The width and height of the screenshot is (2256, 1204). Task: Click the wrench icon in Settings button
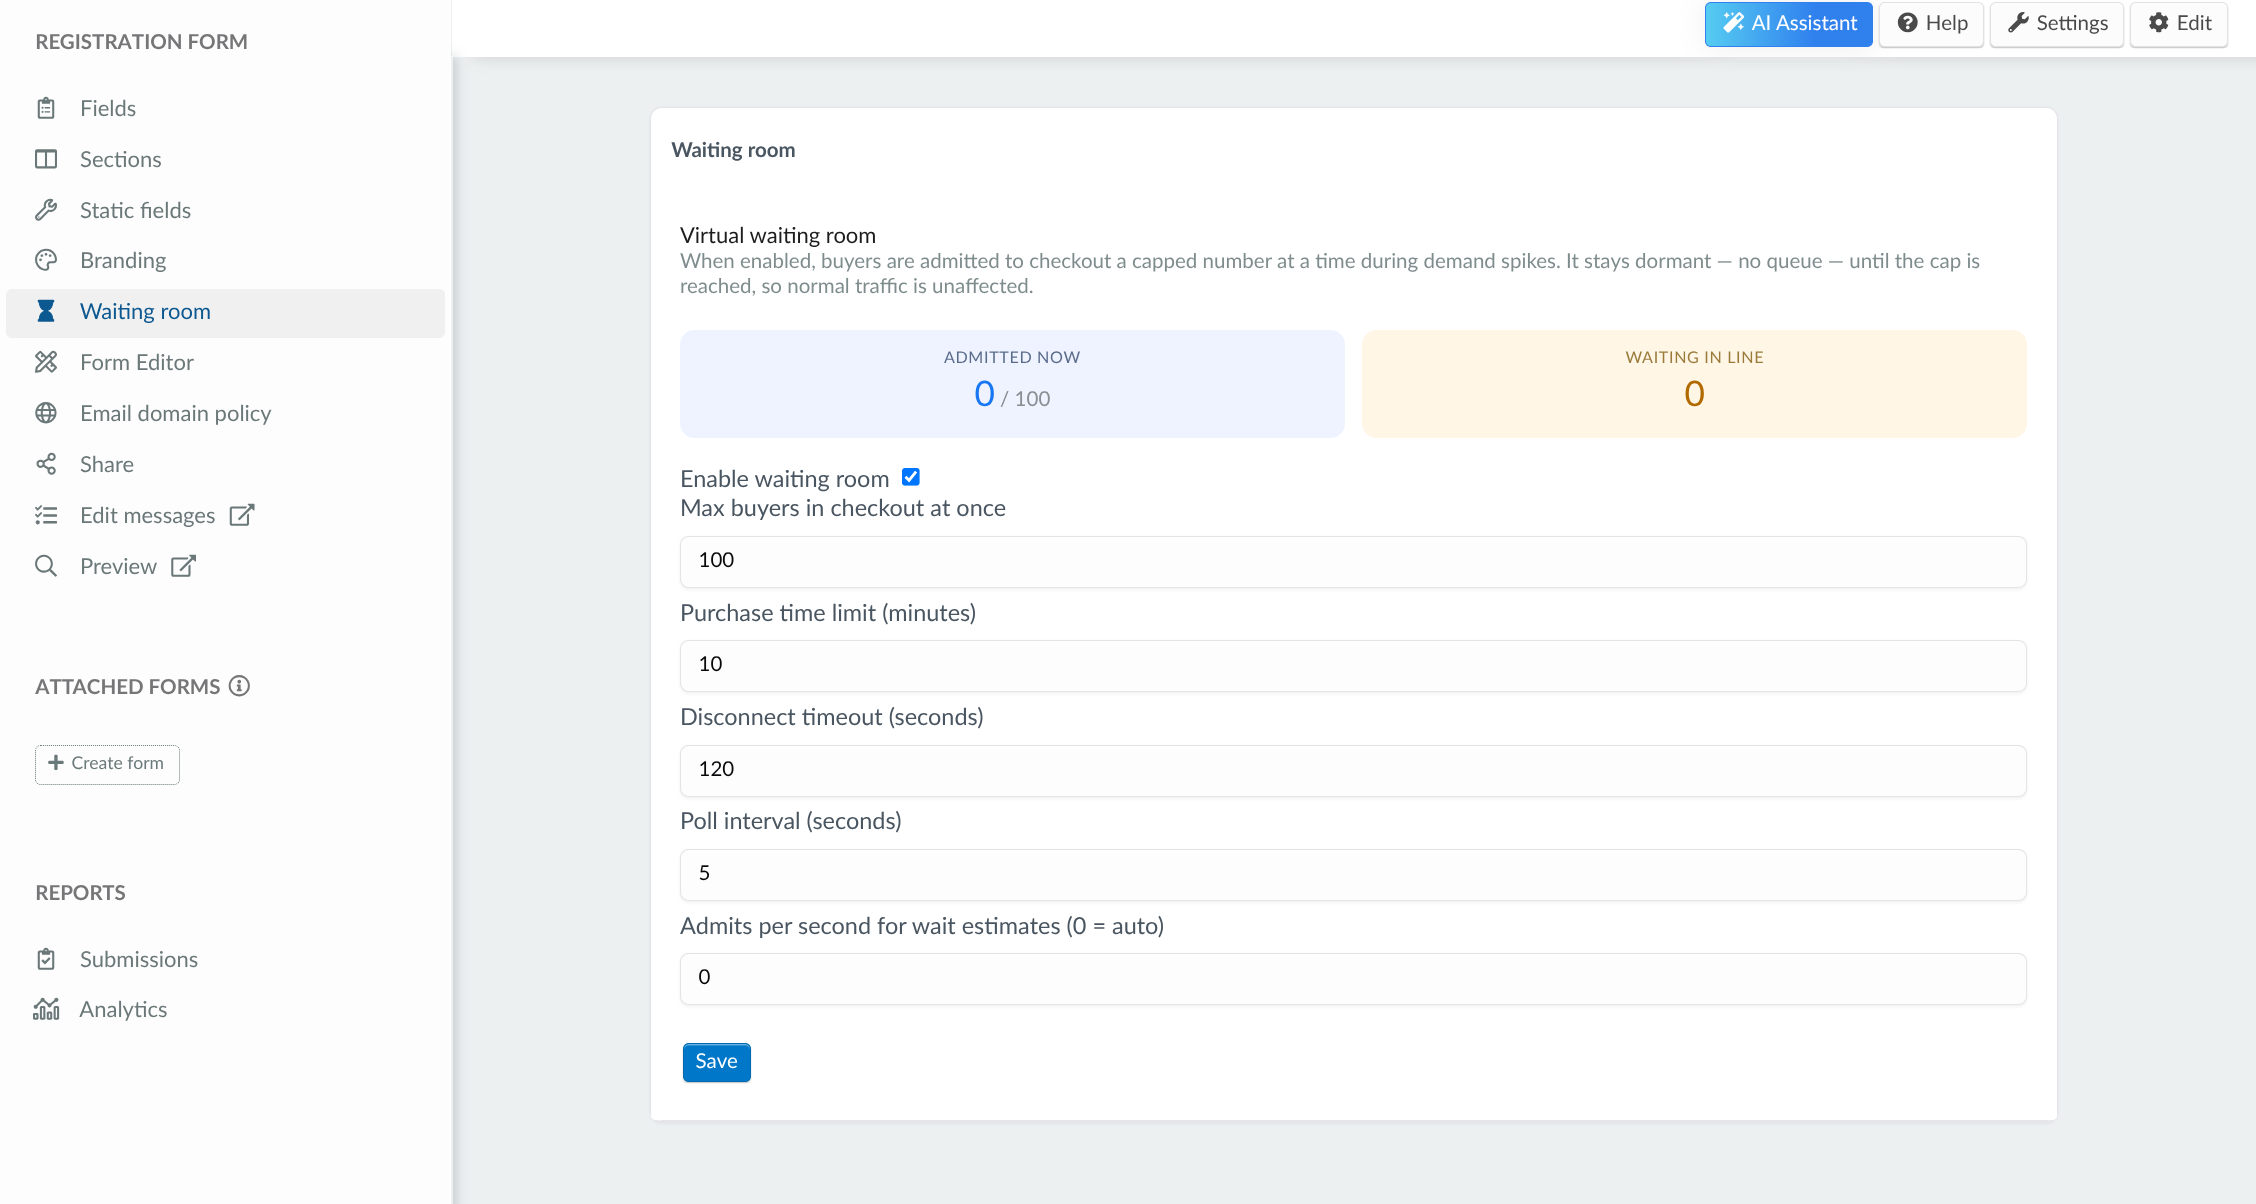coord(2018,23)
